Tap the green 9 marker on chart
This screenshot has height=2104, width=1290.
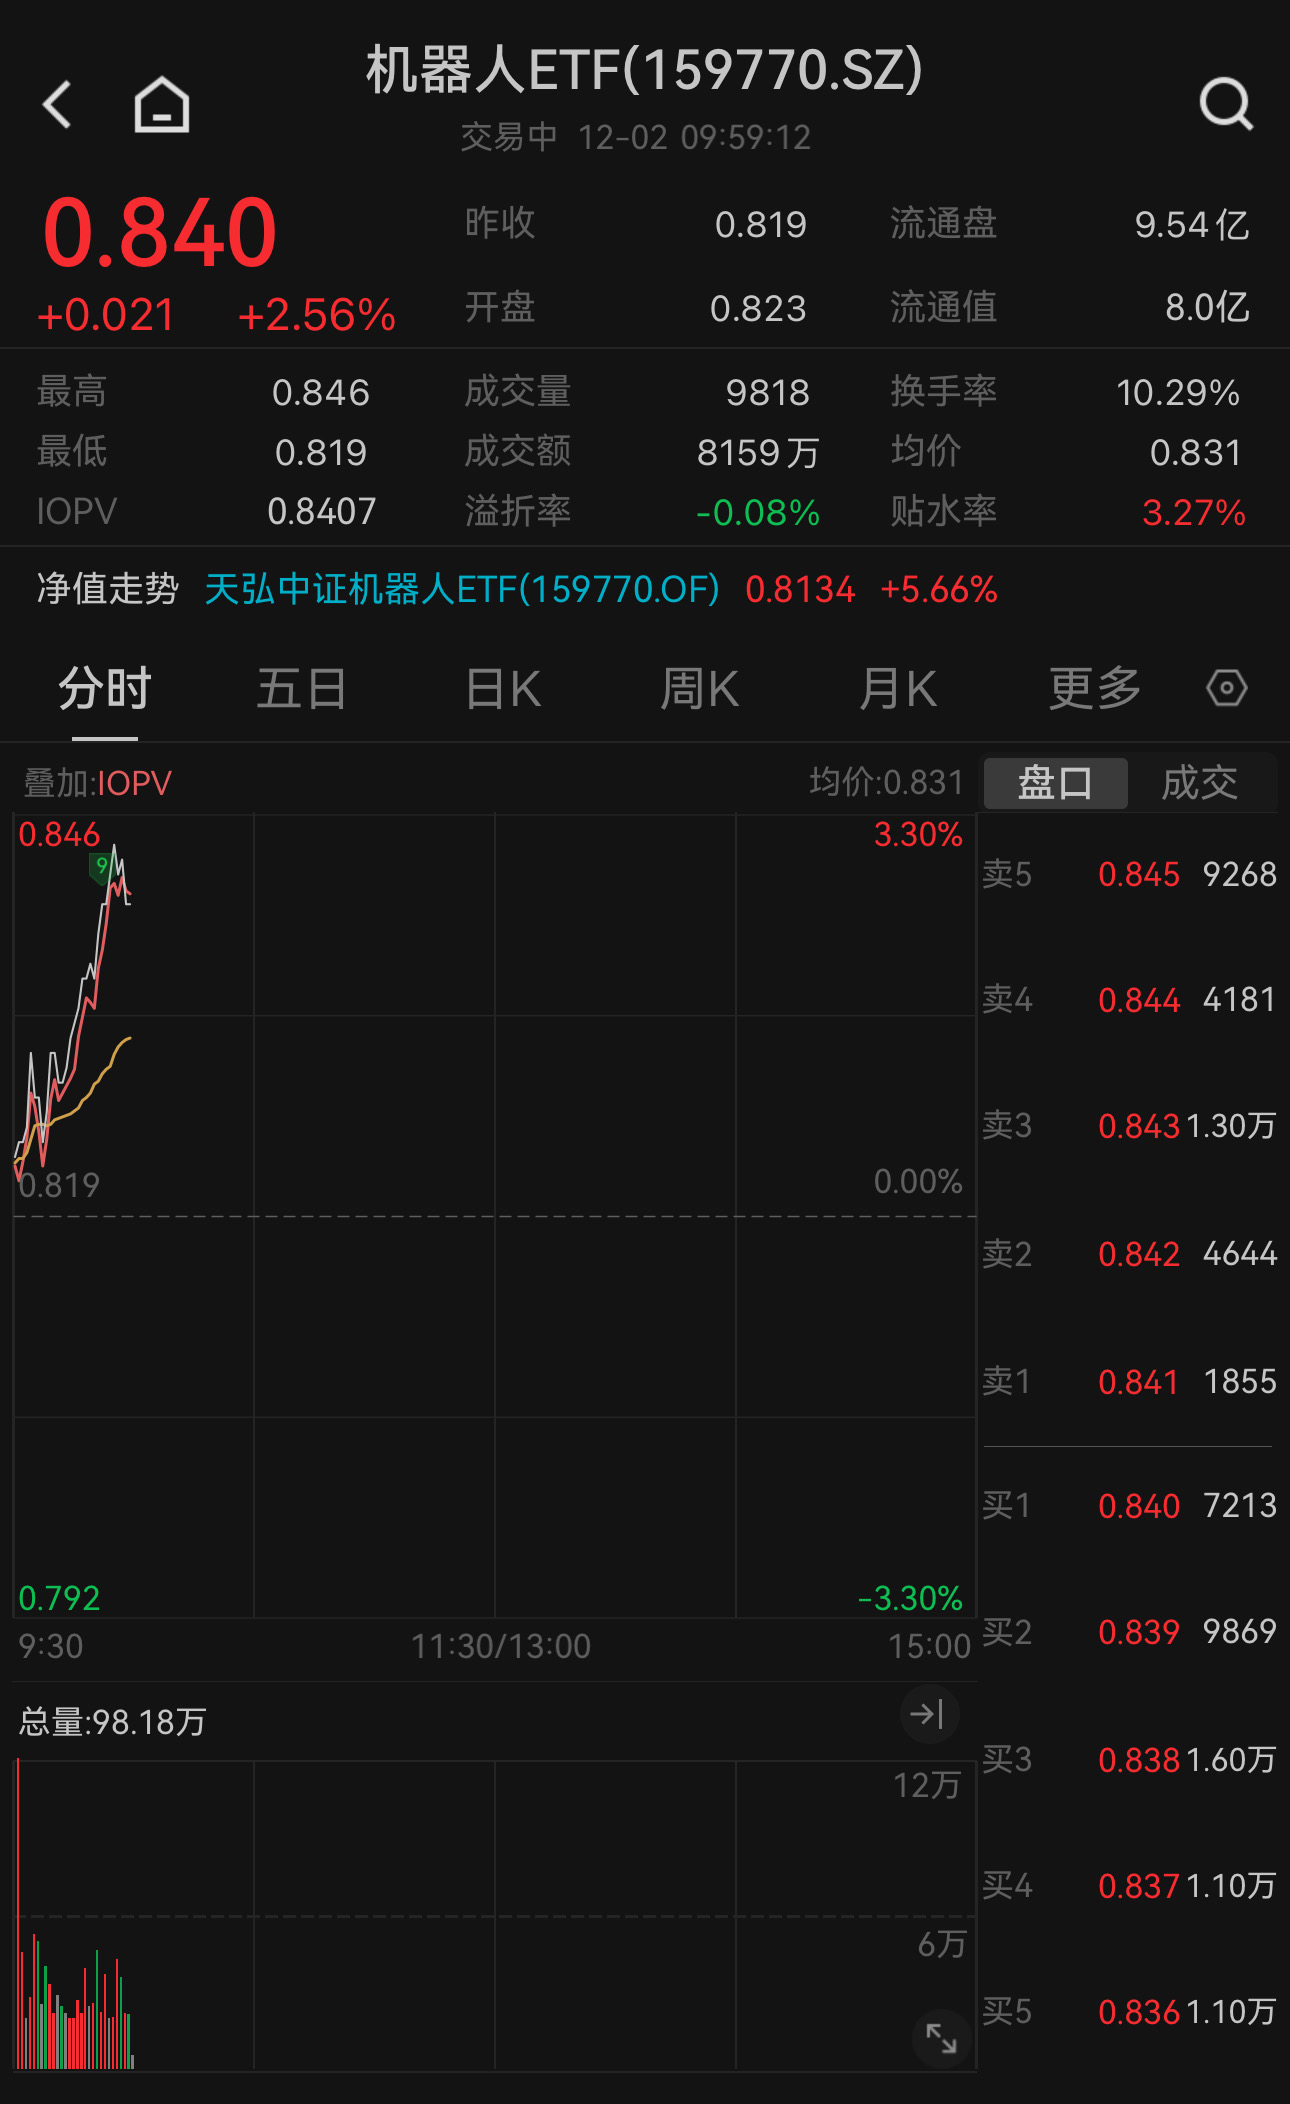pos(101,866)
